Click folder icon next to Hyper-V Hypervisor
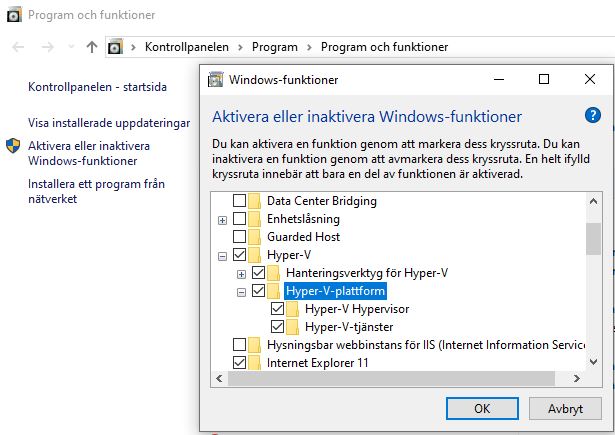 (x=292, y=309)
